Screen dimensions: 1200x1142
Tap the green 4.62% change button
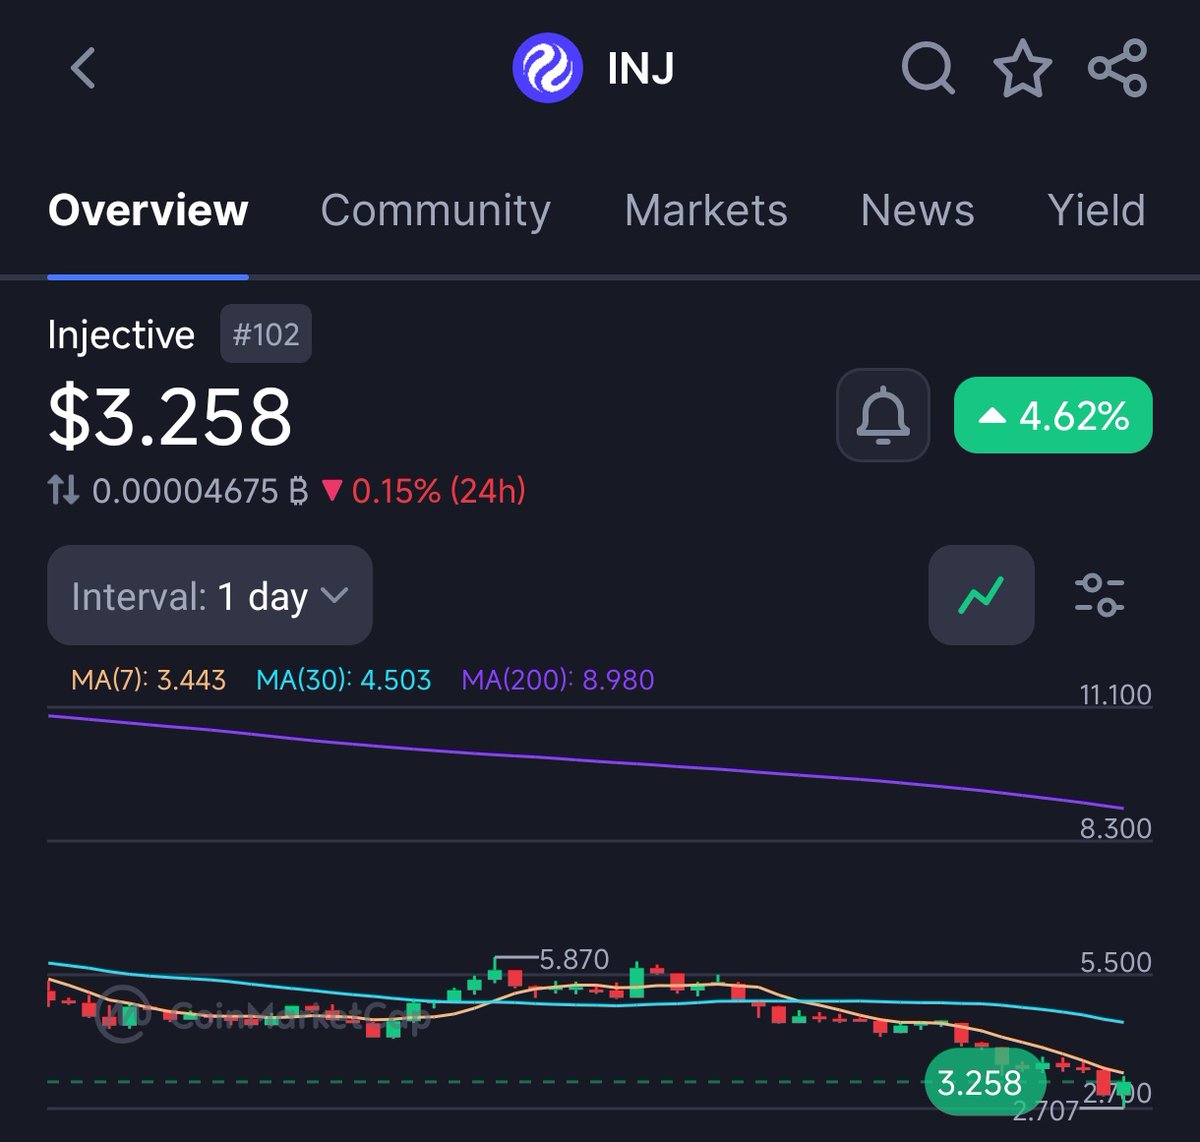[x=1053, y=415]
